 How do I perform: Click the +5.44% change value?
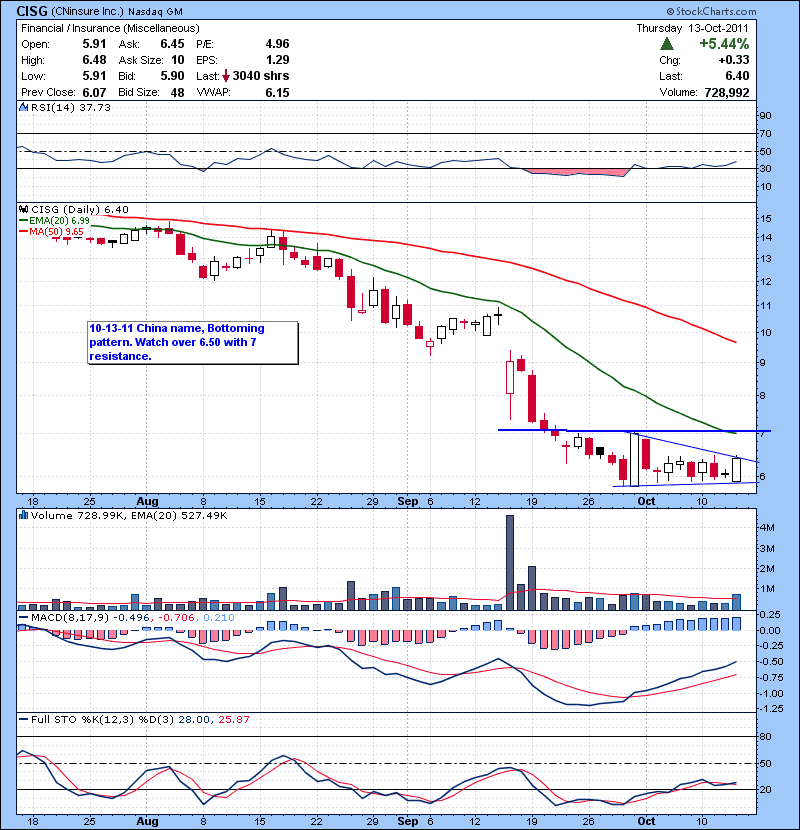724,43
